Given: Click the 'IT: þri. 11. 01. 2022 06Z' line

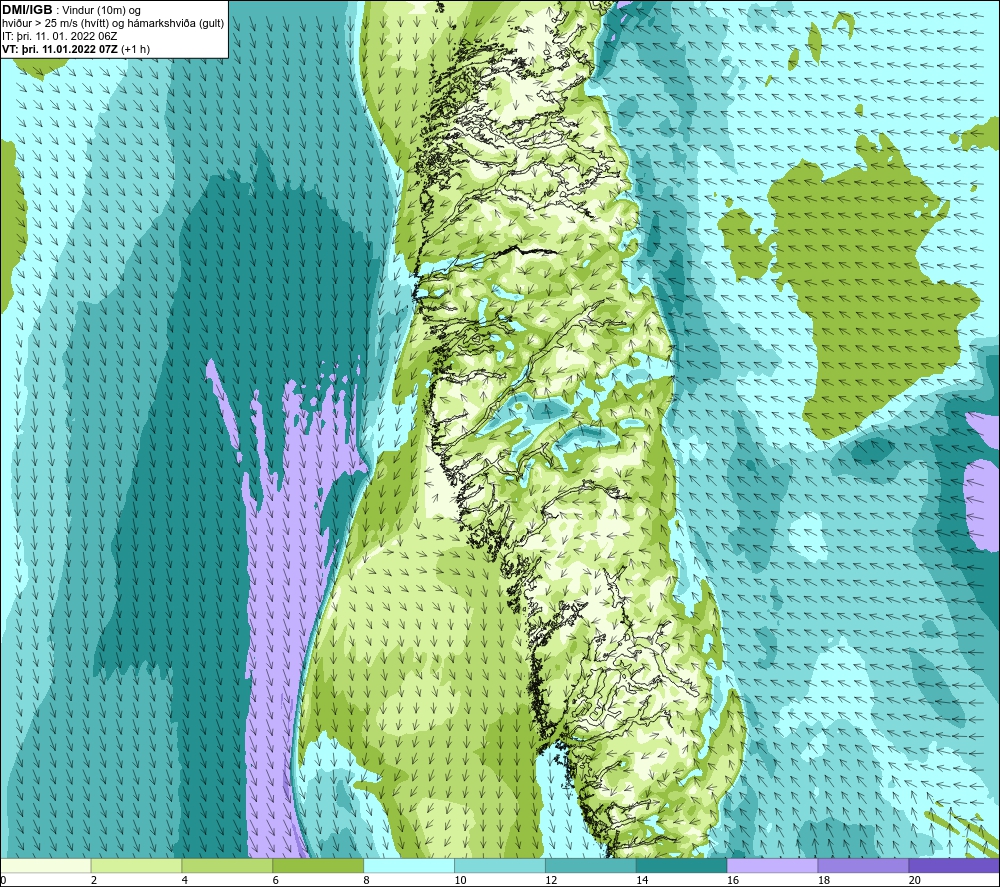Looking at the screenshot, I should [x=59, y=36].
